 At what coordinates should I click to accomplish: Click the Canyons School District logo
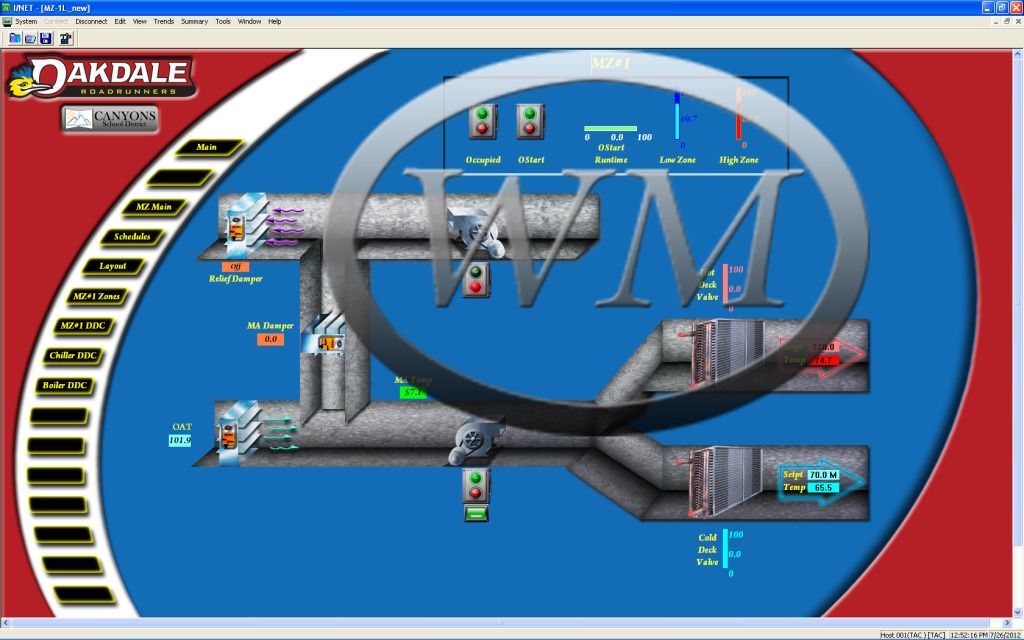[x=110, y=120]
